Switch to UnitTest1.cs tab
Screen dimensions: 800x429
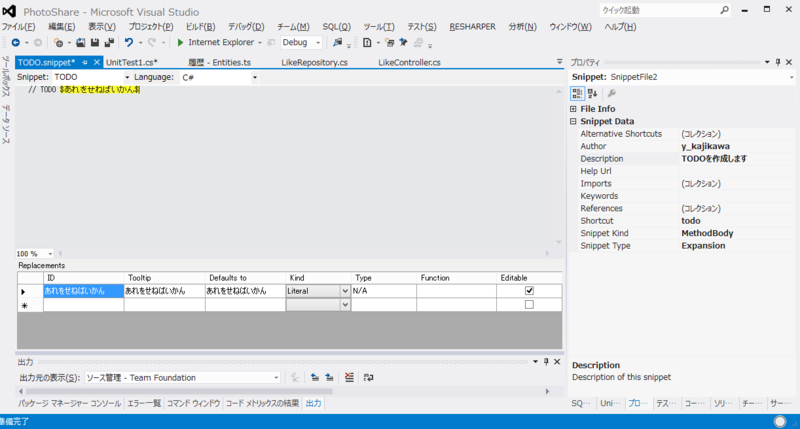132,62
